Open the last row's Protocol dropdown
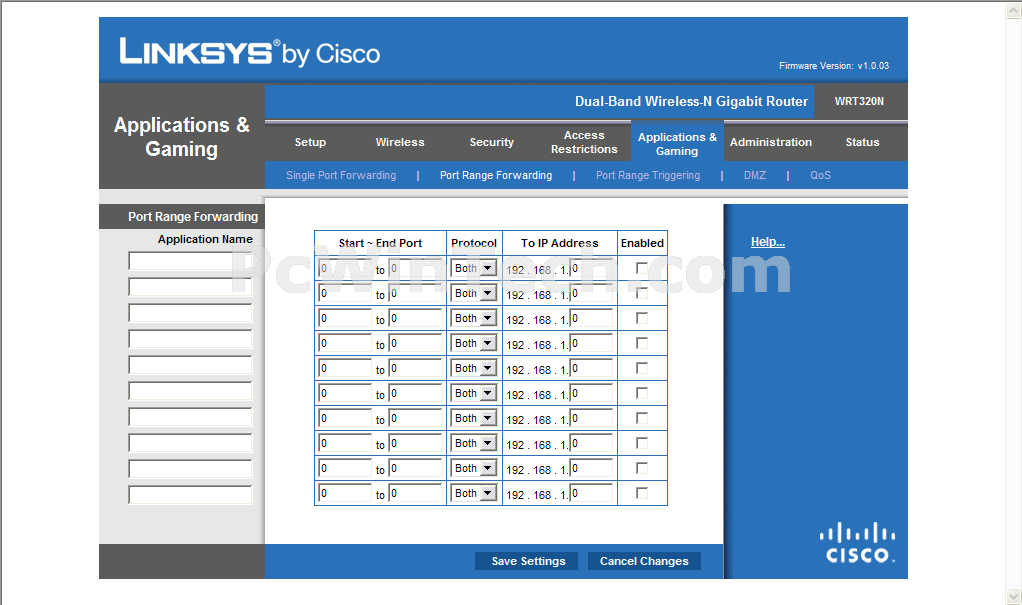The image size is (1022, 605). click(474, 493)
